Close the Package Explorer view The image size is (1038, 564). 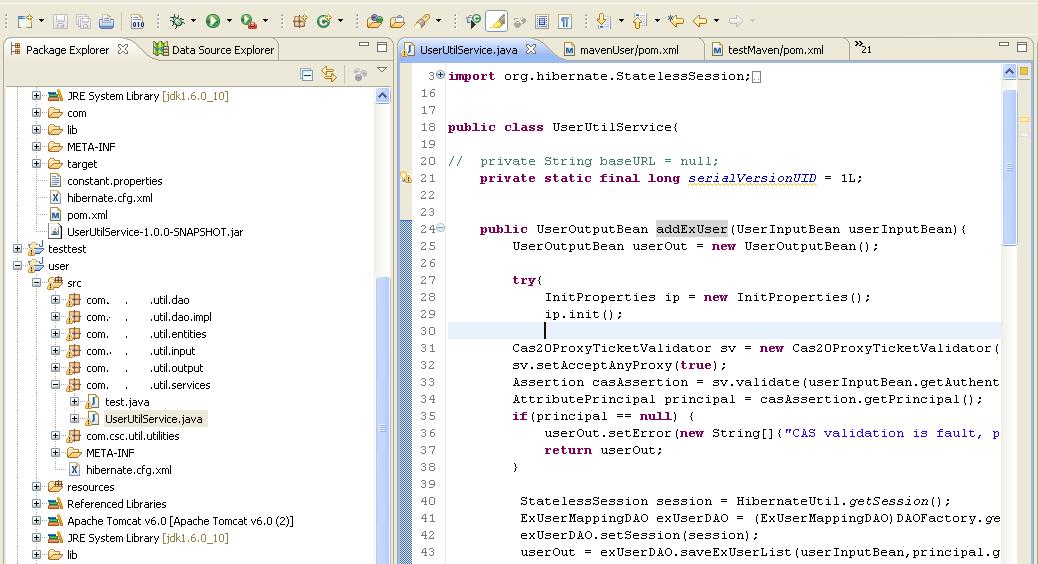(122, 49)
